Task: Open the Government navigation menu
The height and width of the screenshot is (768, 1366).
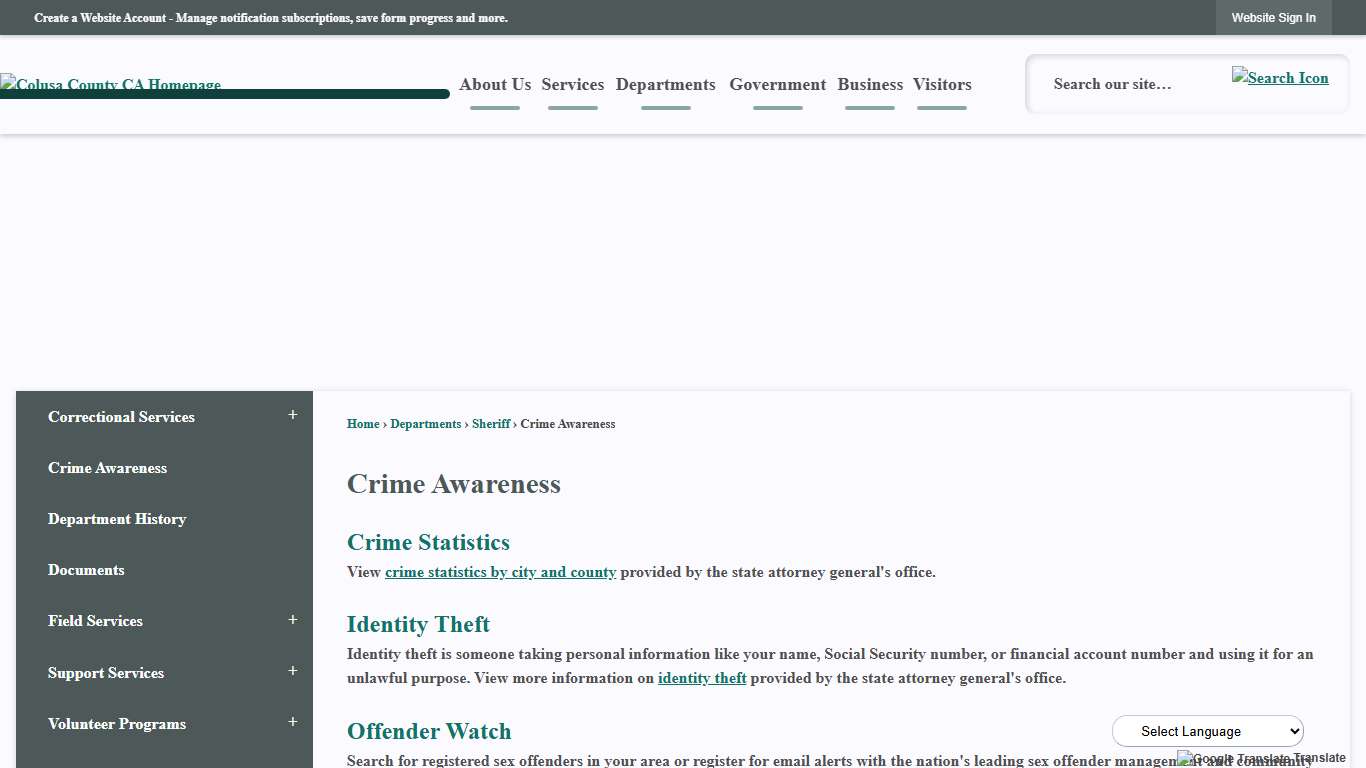Action: 777,85
